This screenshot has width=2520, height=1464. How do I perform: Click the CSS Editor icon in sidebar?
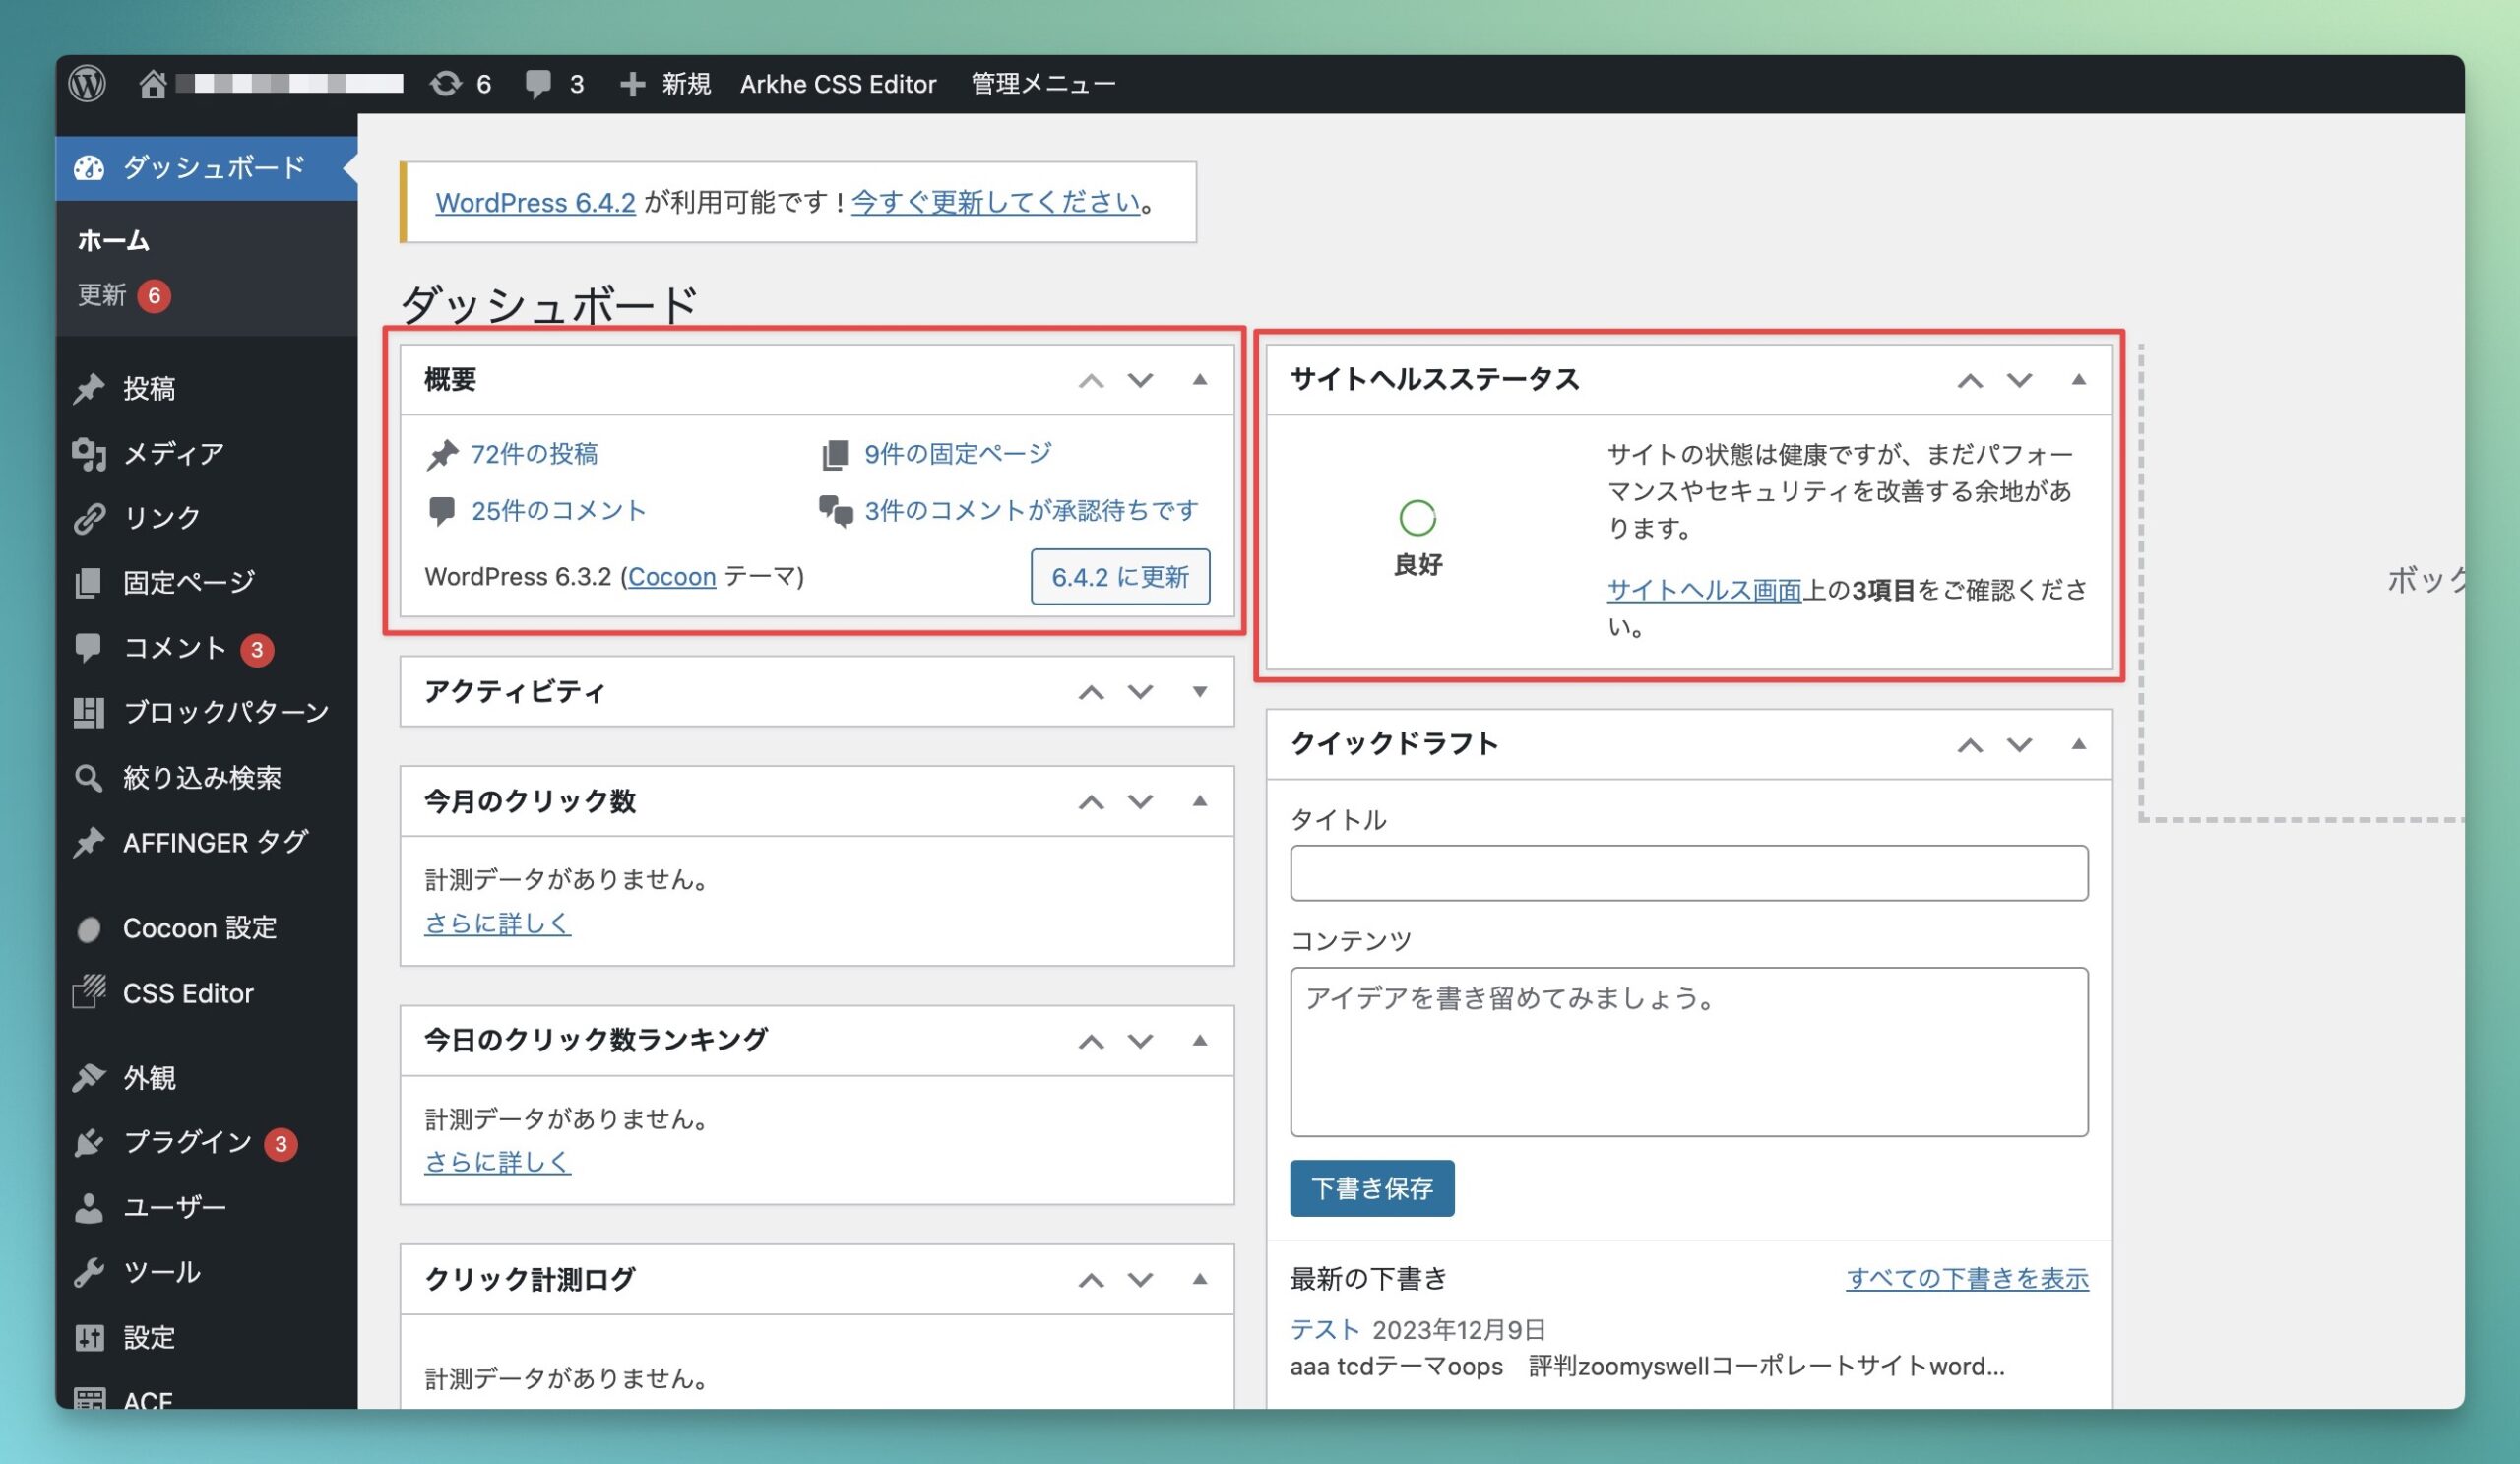click(89, 992)
